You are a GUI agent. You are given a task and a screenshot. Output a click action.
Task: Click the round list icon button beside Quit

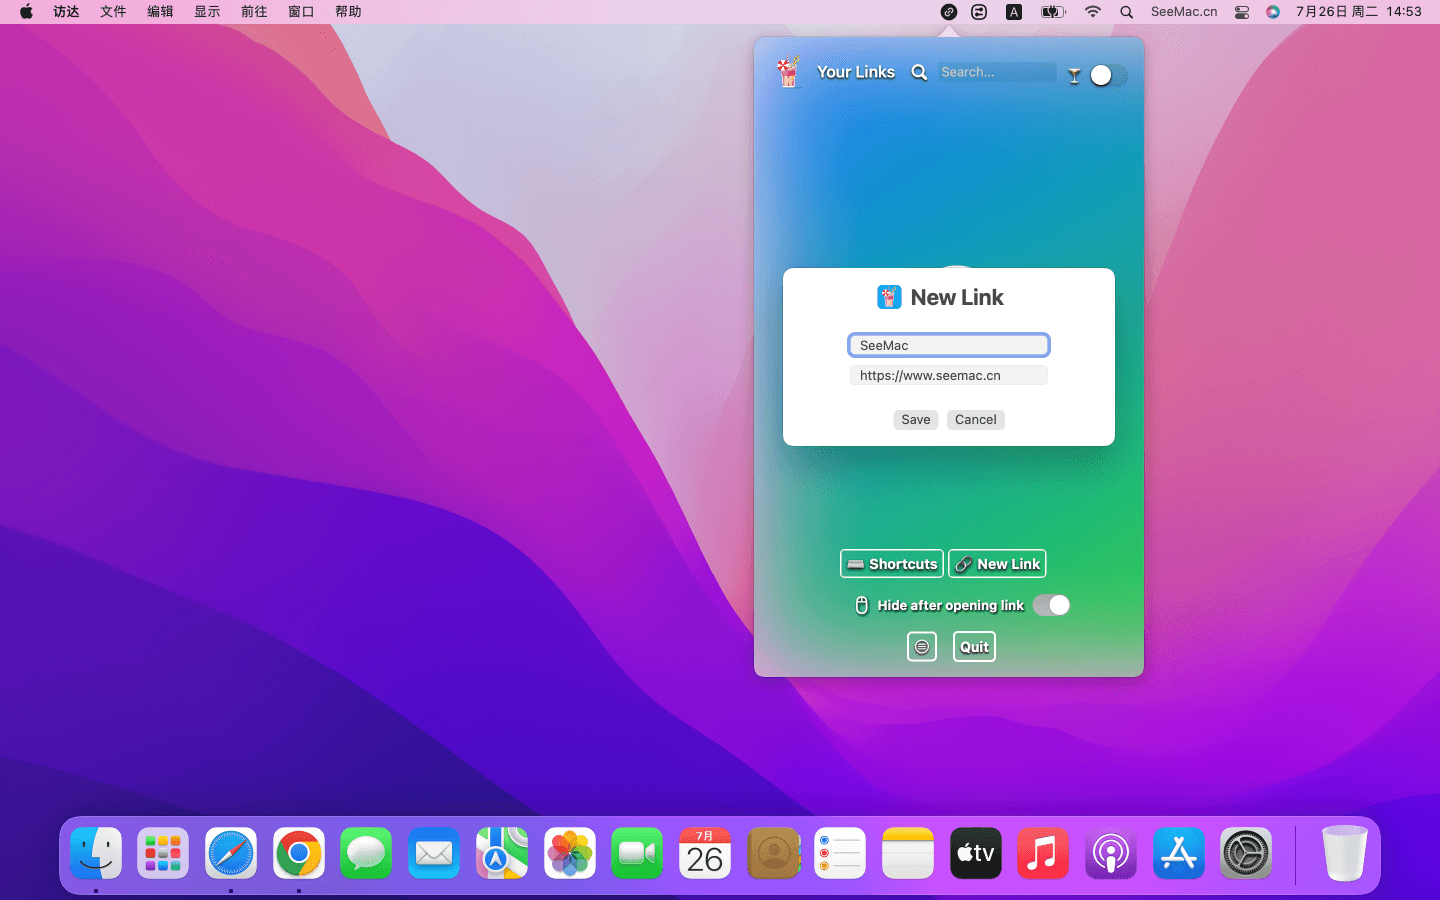click(x=921, y=647)
